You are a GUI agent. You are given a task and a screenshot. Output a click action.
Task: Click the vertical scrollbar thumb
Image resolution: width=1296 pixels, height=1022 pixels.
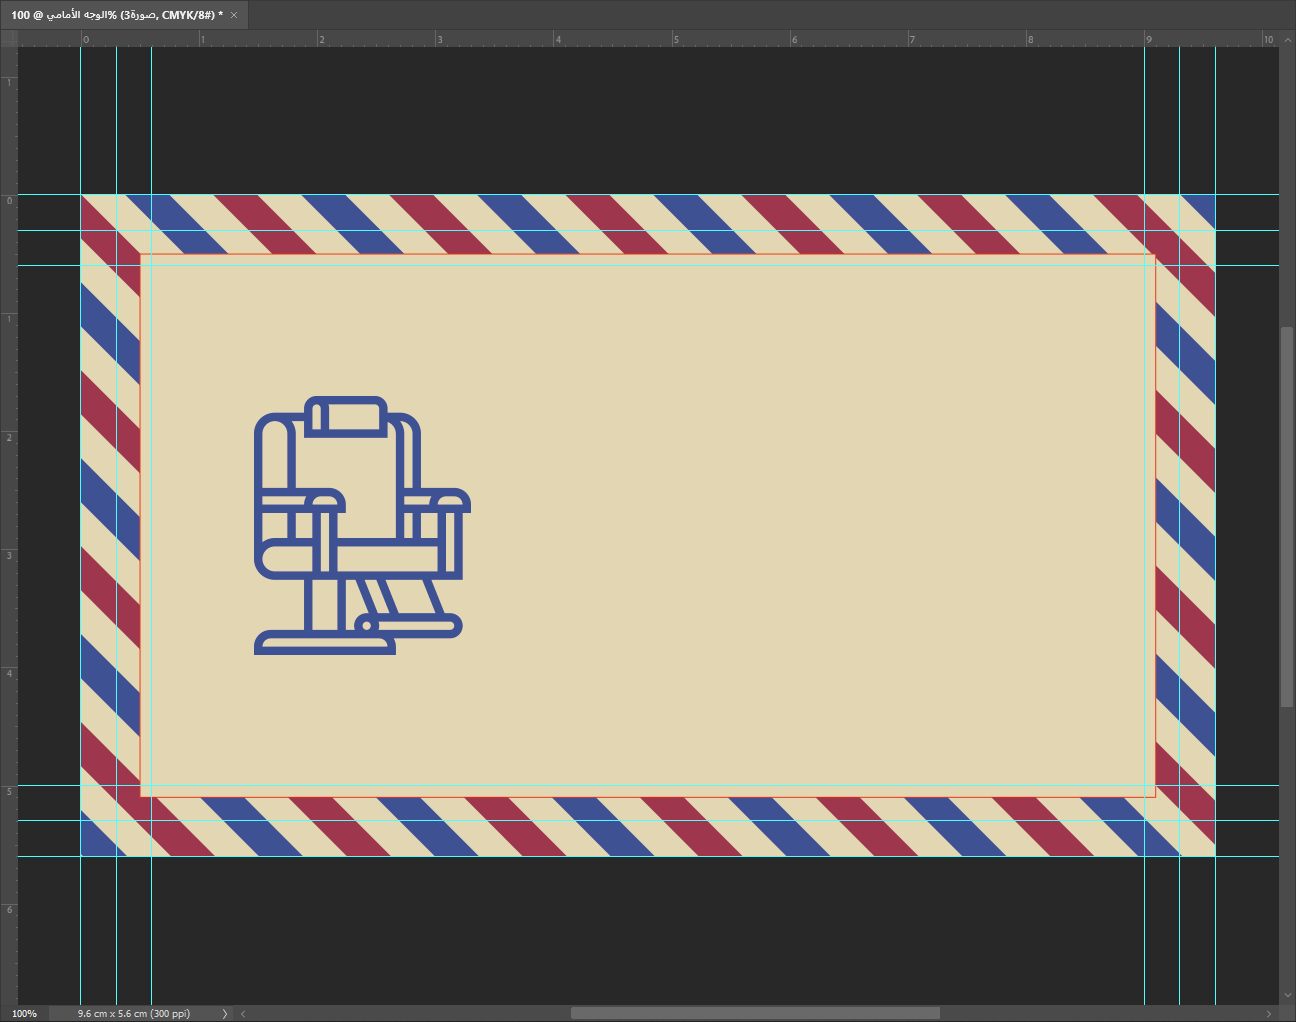click(1287, 517)
